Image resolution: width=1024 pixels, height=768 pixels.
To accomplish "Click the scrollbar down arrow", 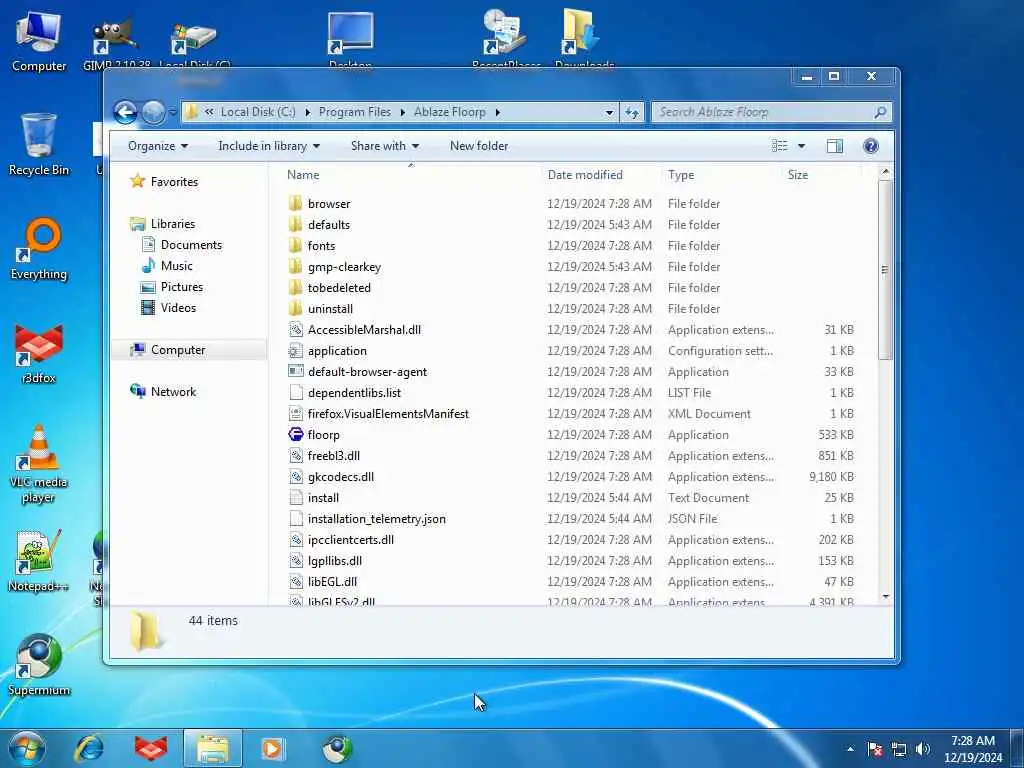I will tap(886, 596).
